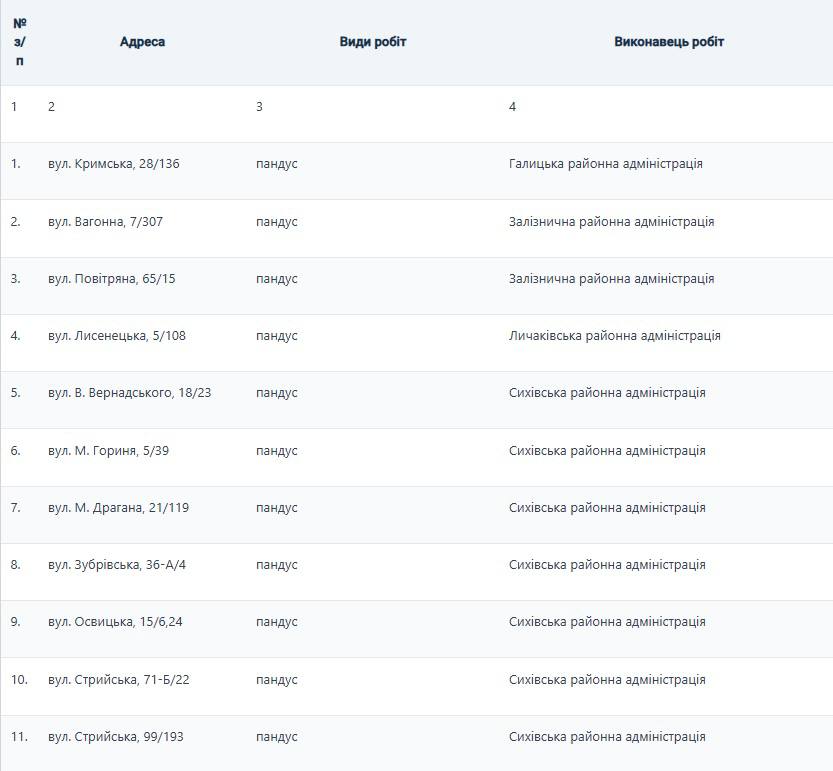The width and height of the screenshot is (833, 771).
Task: Select address вул. М. Драгана, 21/119
Action: (x=118, y=508)
